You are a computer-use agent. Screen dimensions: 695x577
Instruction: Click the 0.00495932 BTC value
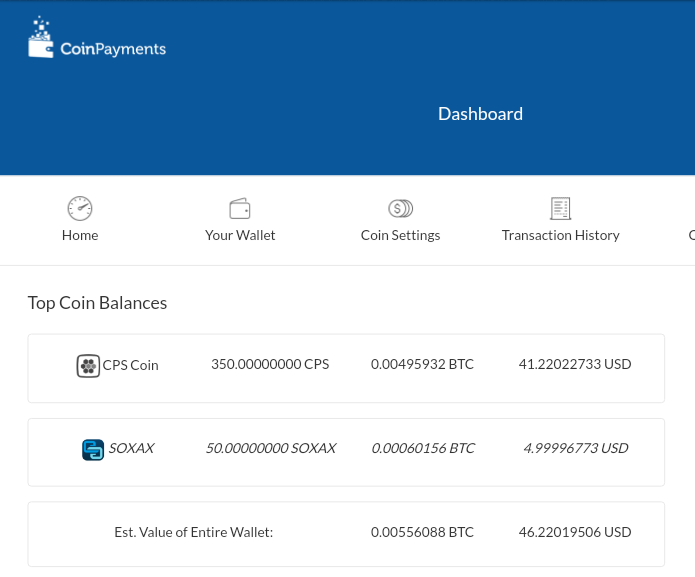pyautogui.click(x=422, y=364)
